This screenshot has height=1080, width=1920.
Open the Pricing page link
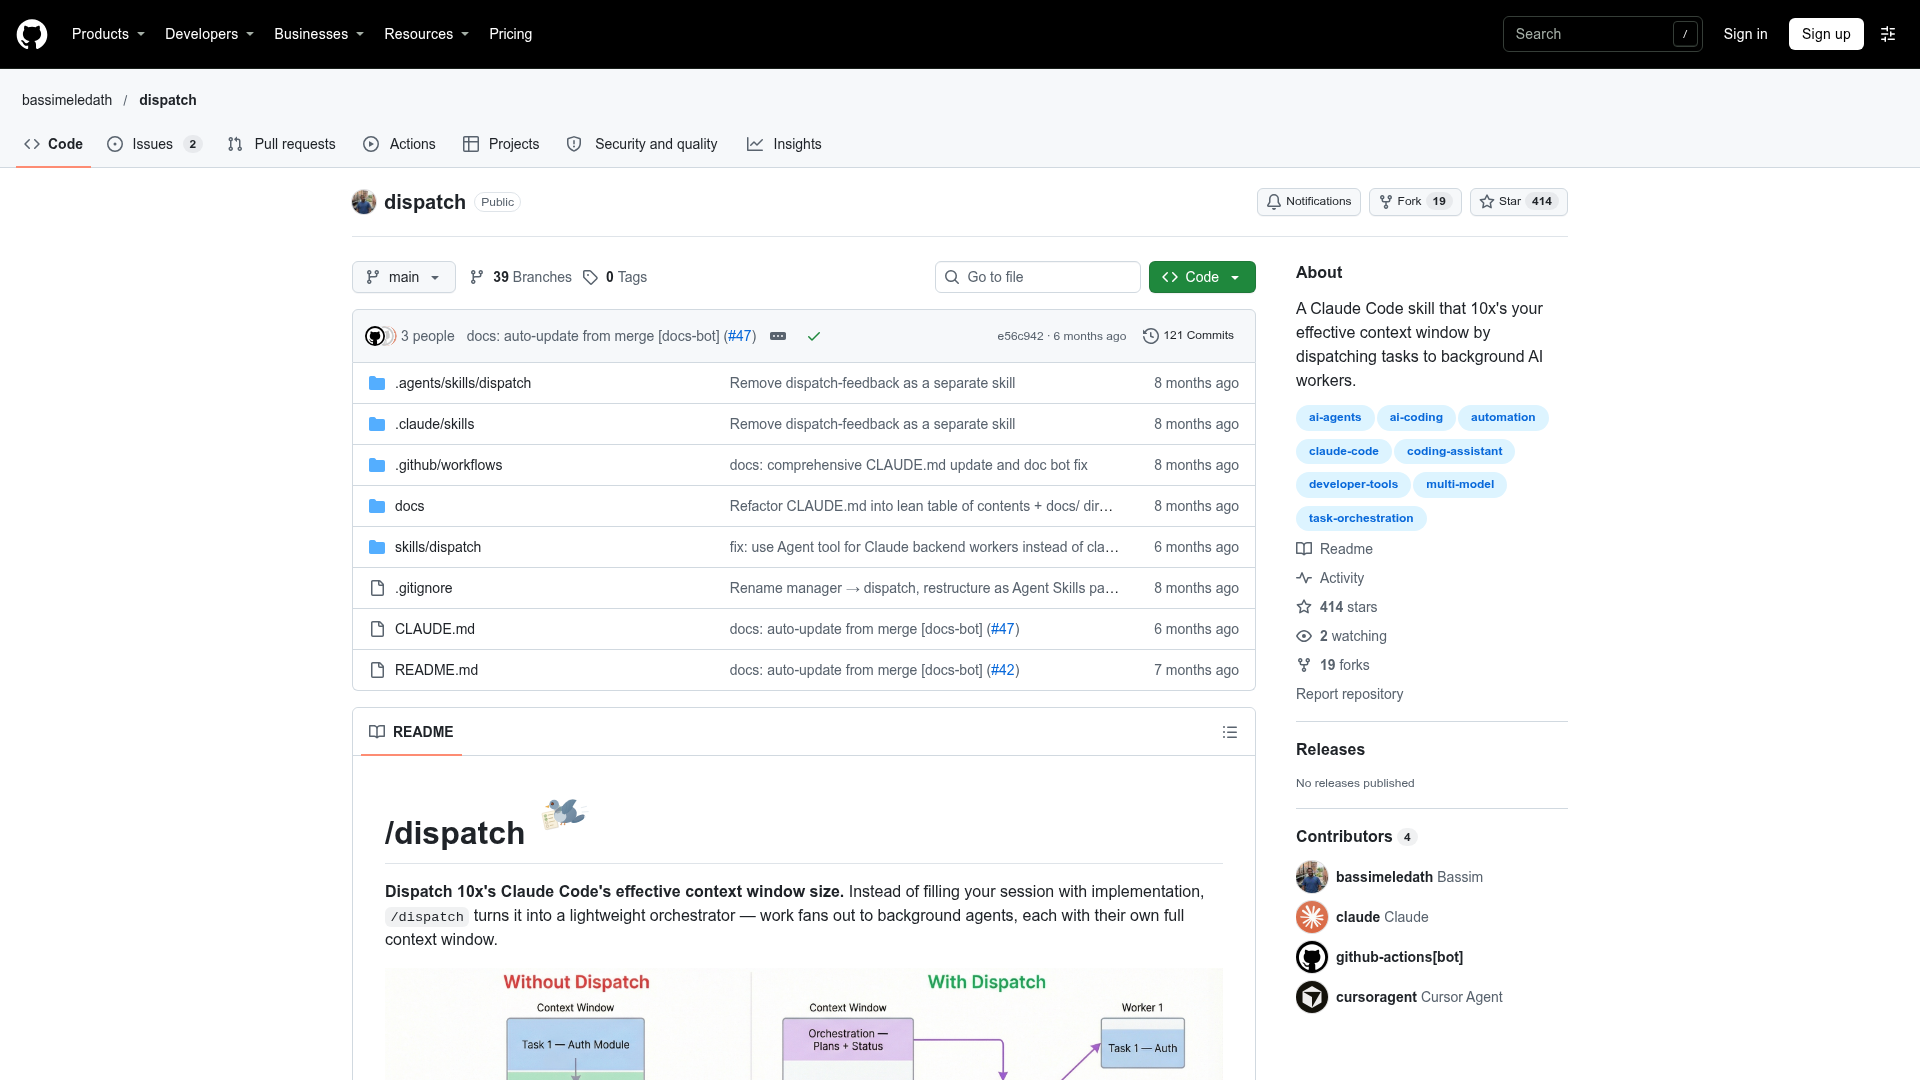tap(511, 34)
